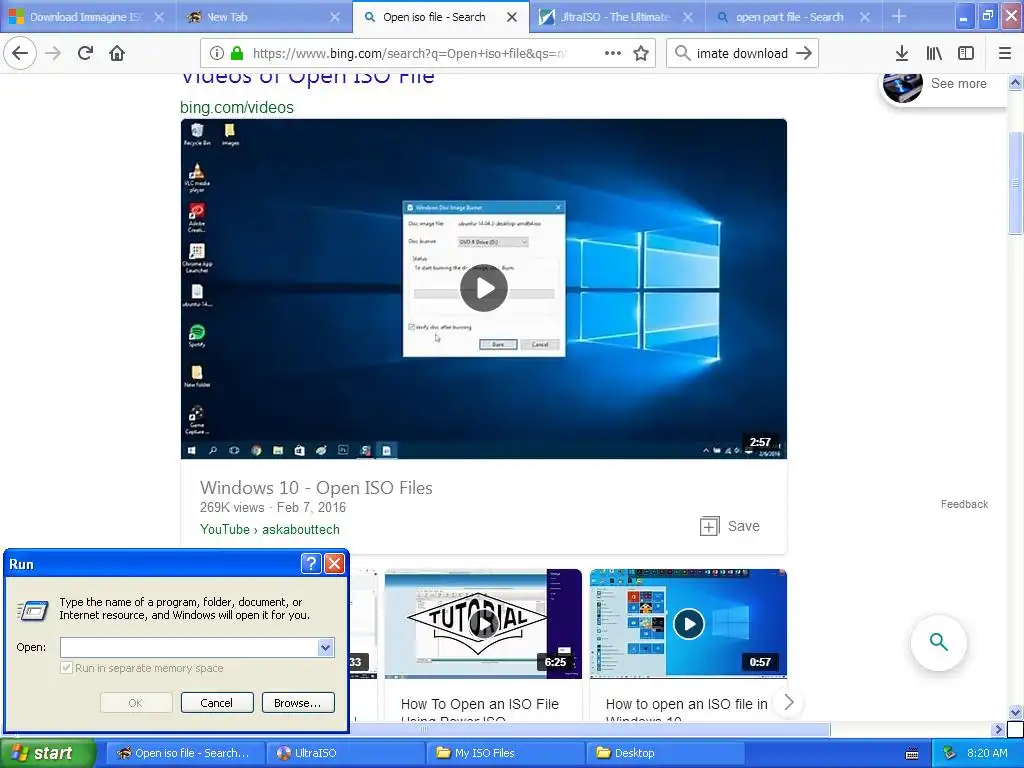The width and height of the screenshot is (1024, 768).
Task: Play the Windows 10 Open ISO Files video
Action: click(484, 288)
